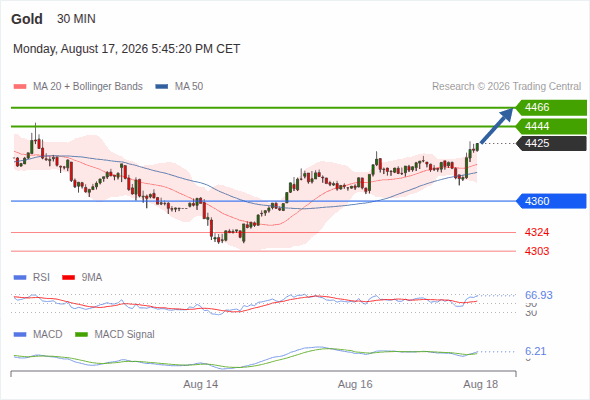590x400 pixels.
Task: Click the green MACD Signal legend swatch
Action: 81,335
